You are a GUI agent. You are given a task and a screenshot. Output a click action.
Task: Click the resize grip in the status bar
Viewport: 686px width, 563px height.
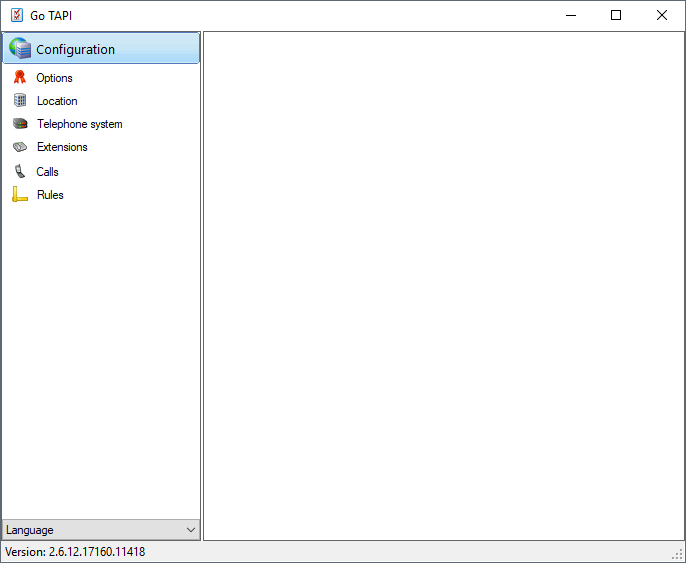(678, 555)
